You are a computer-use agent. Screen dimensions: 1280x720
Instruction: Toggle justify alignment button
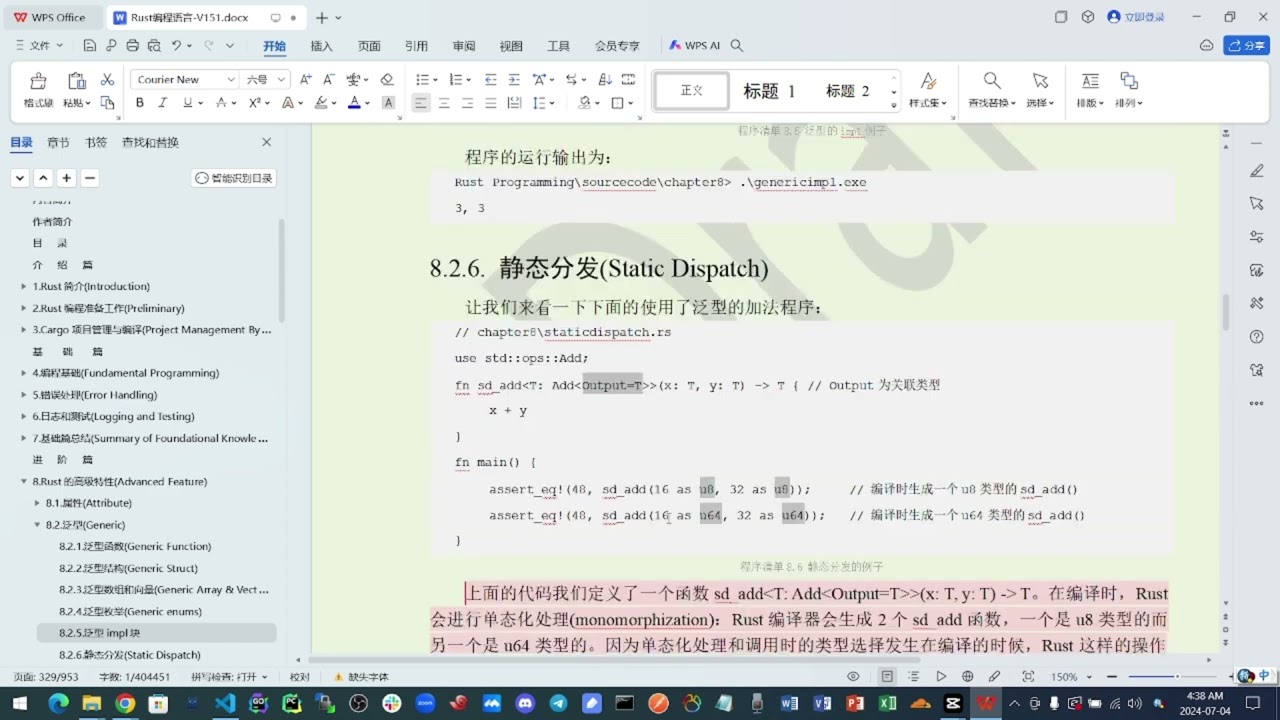490,103
